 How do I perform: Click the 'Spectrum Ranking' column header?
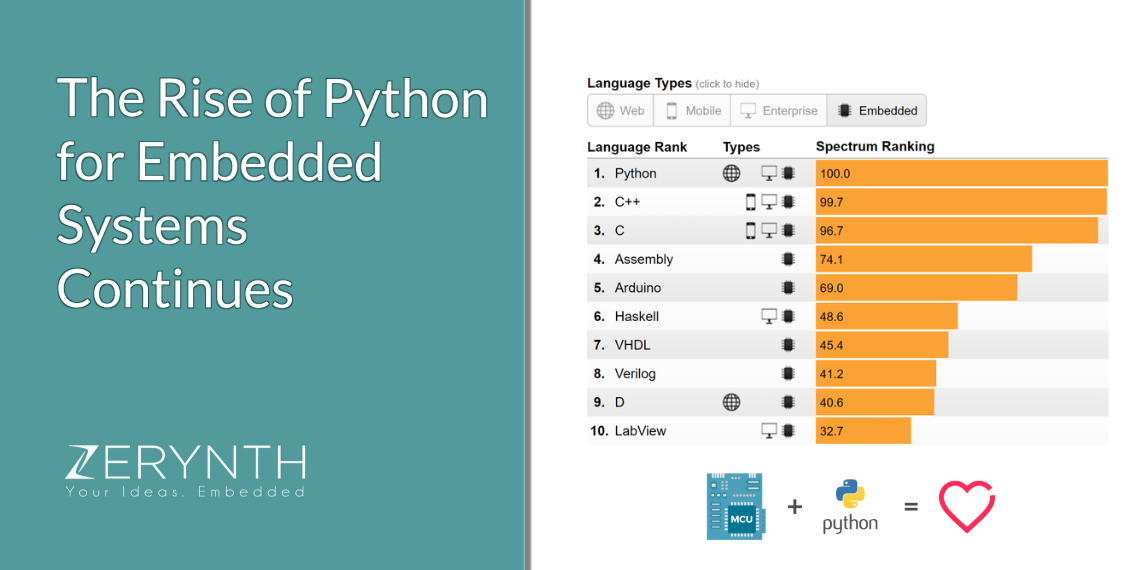point(875,147)
